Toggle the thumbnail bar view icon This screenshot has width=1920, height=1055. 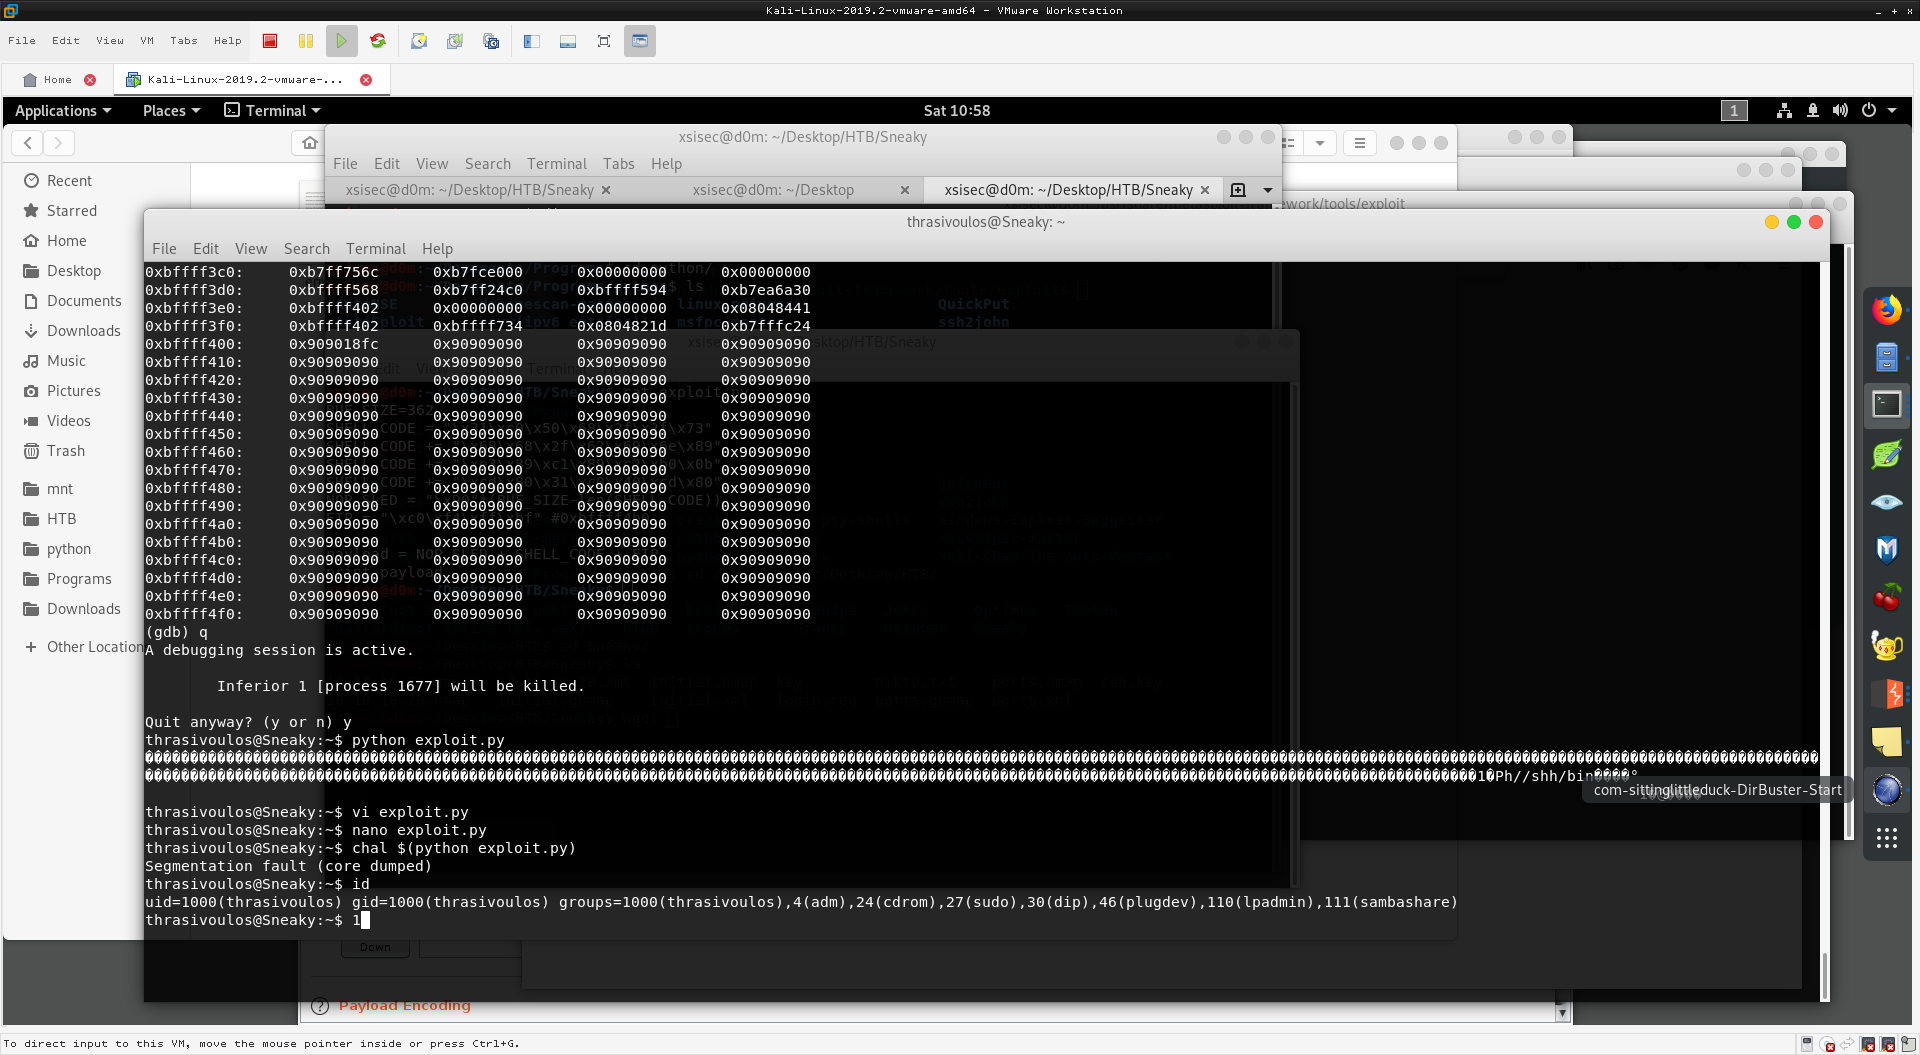tap(568, 41)
